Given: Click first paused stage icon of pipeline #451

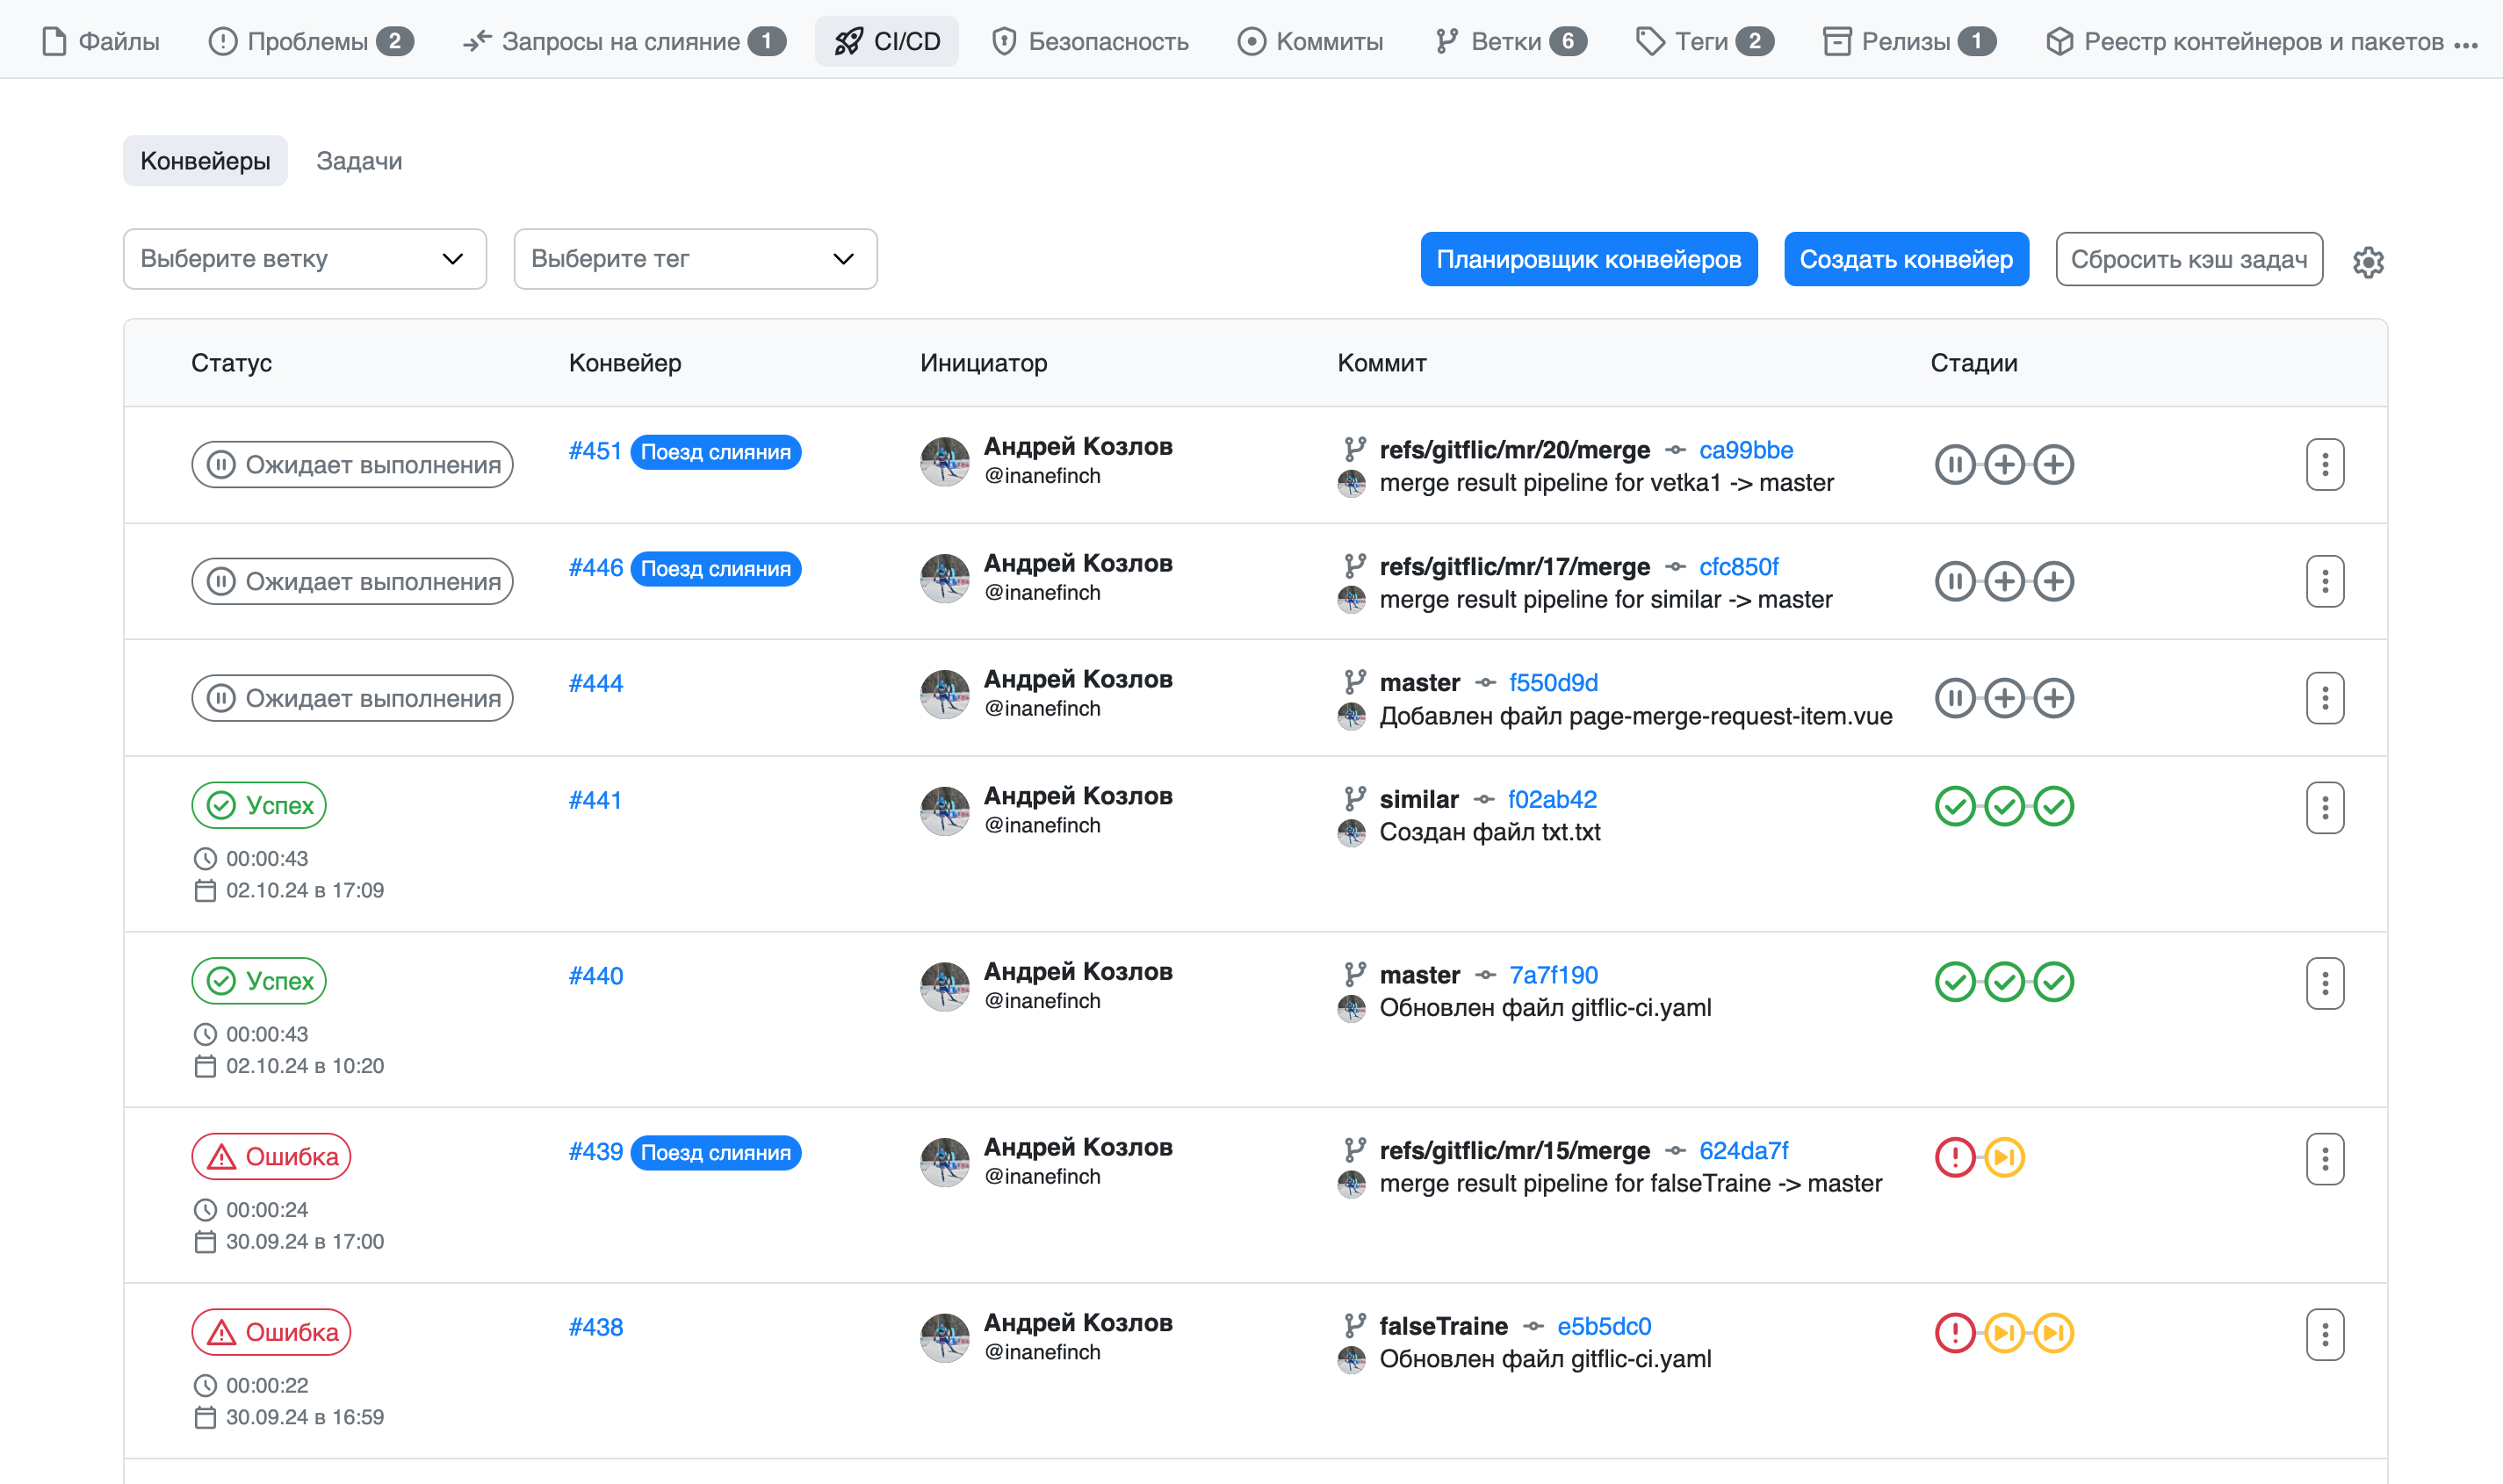Looking at the screenshot, I should pos(1954,464).
